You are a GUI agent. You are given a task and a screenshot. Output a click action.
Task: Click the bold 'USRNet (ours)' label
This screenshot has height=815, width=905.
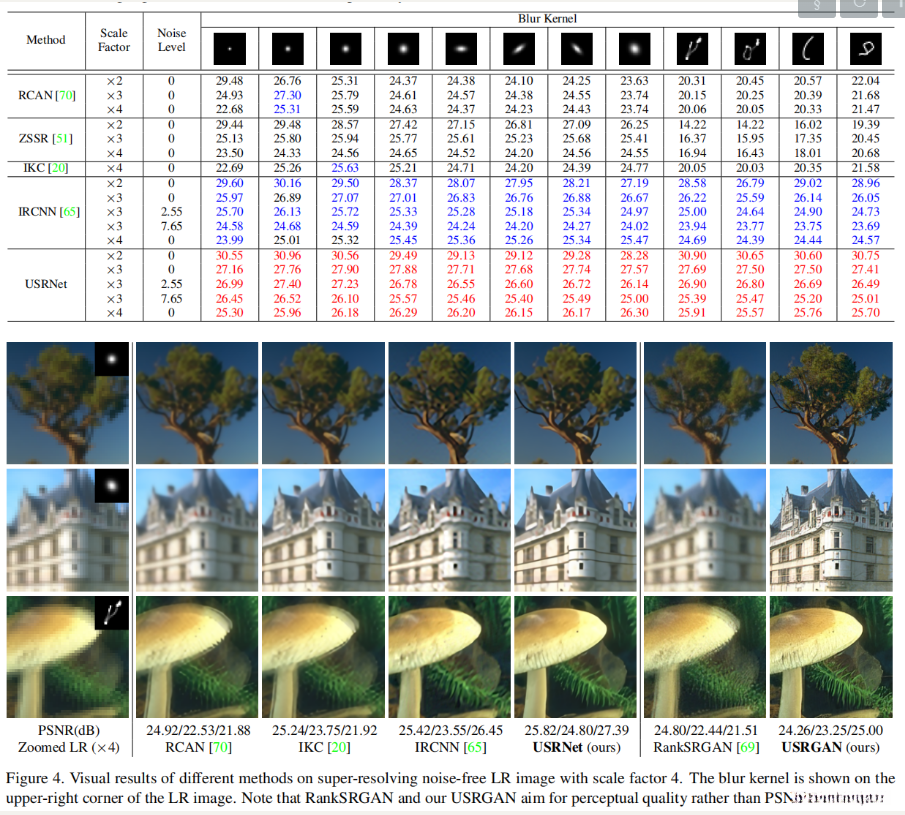tap(577, 747)
